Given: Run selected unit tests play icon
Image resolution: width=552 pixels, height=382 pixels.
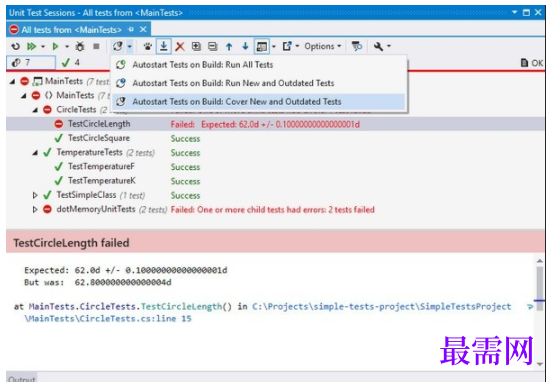Looking at the screenshot, I should pyautogui.click(x=55, y=46).
